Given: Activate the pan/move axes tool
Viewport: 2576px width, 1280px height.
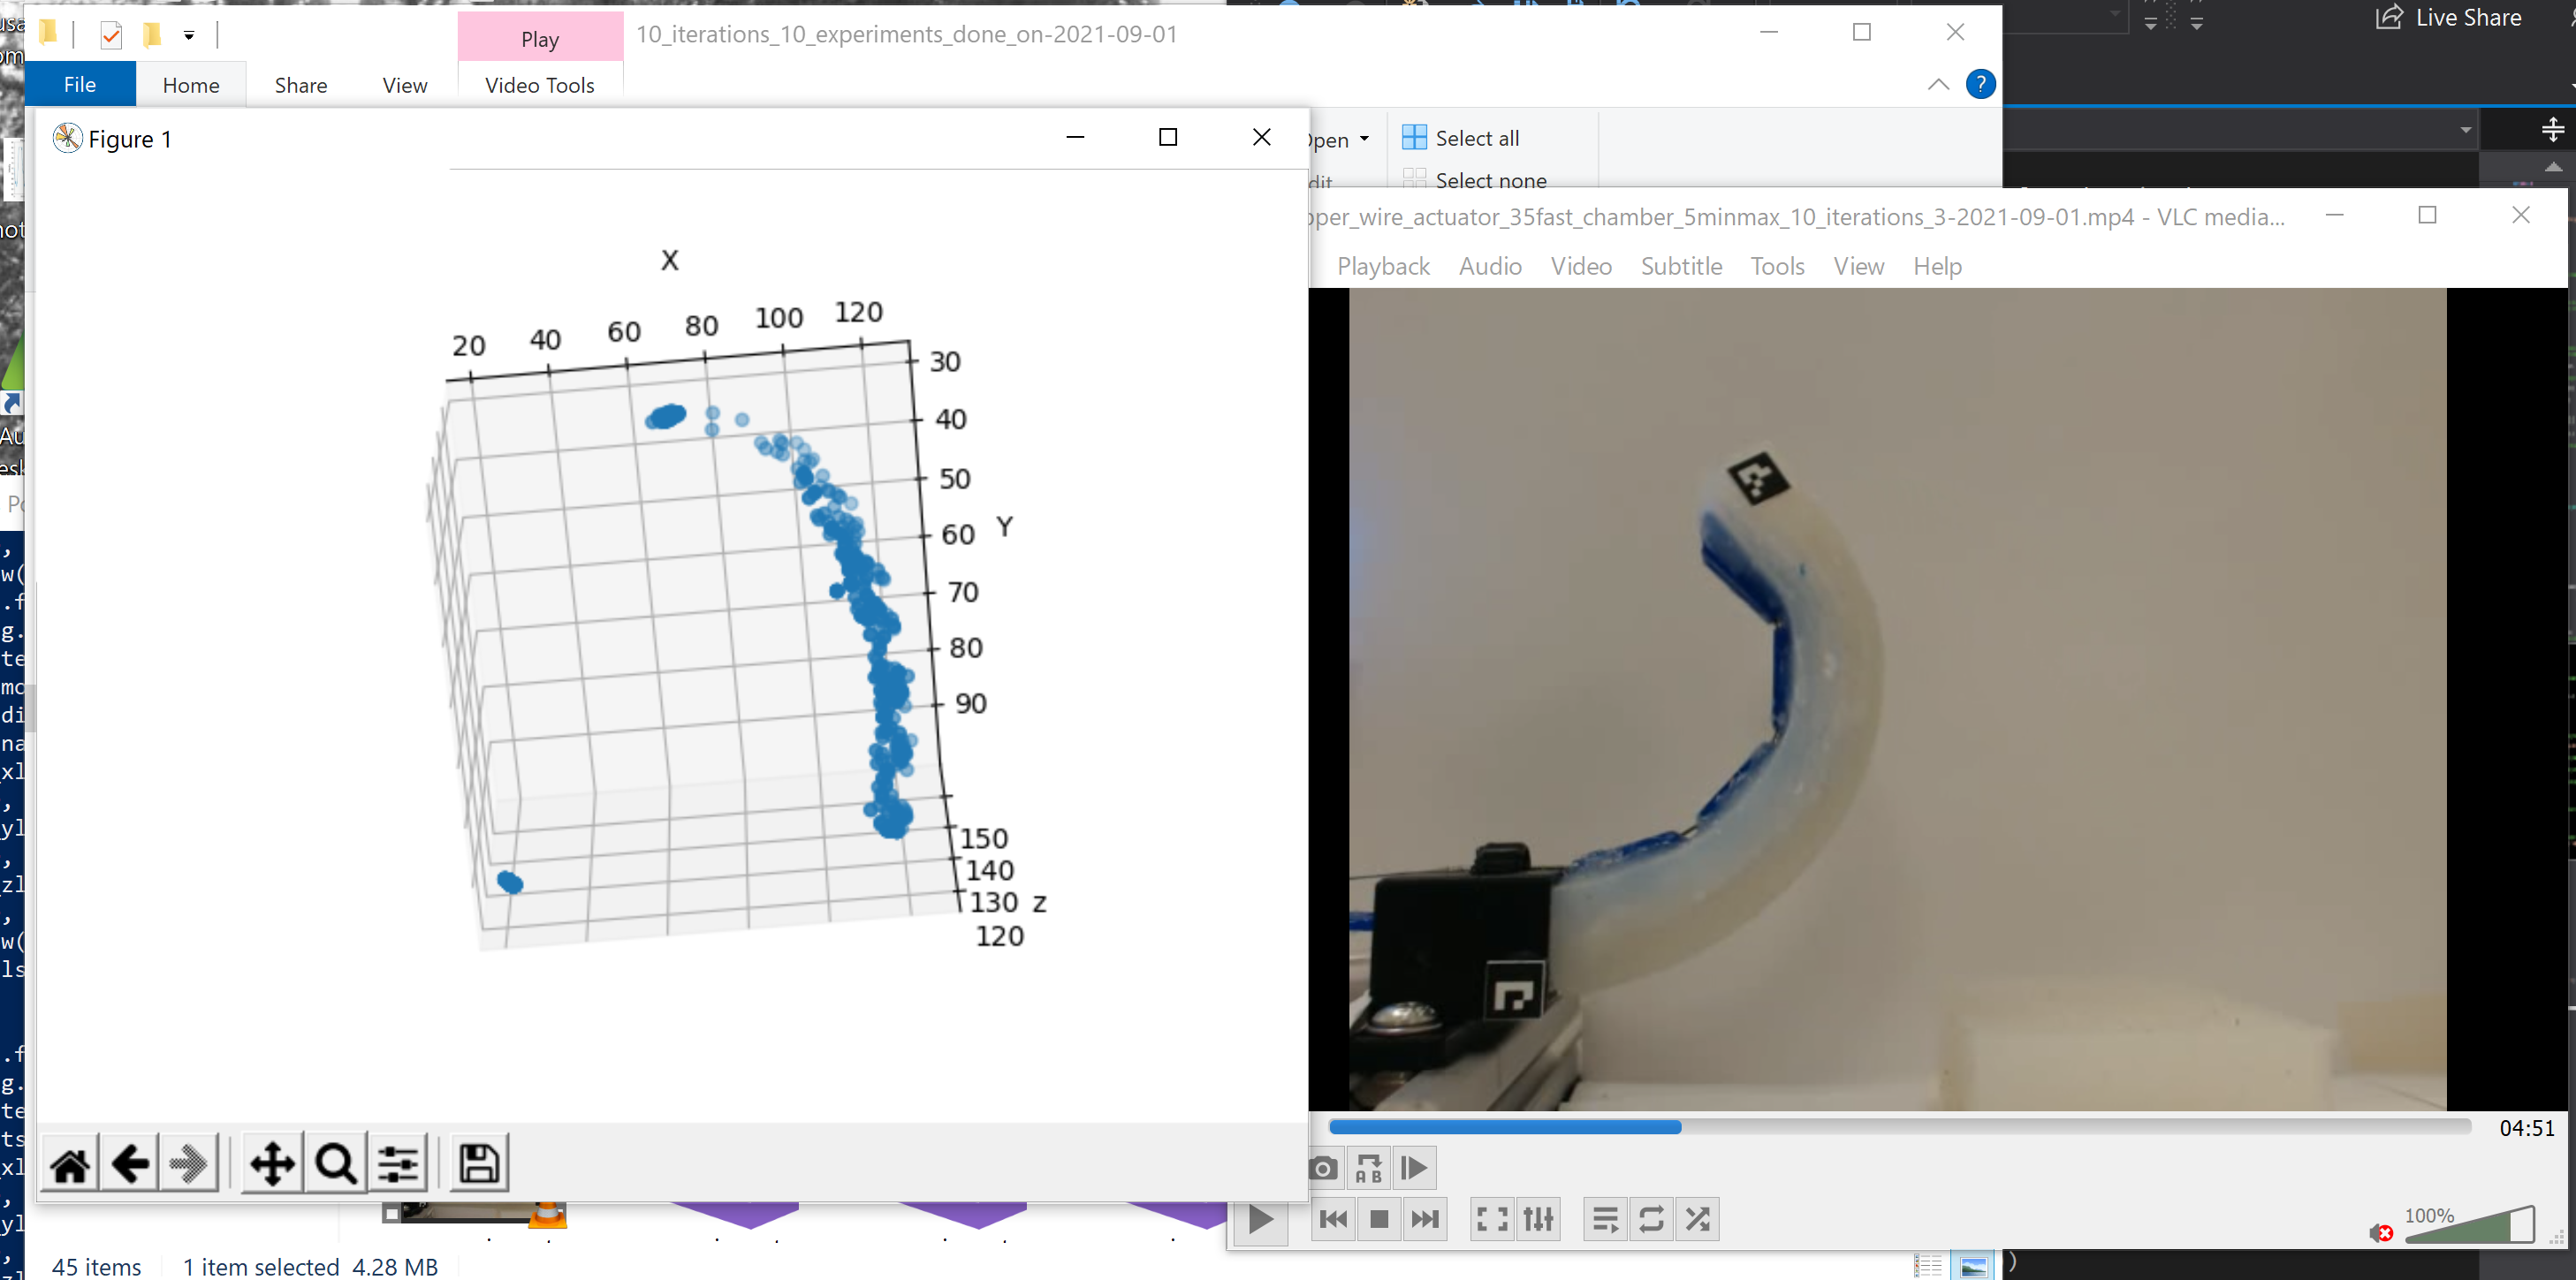Looking at the screenshot, I should (x=272, y=1164).
